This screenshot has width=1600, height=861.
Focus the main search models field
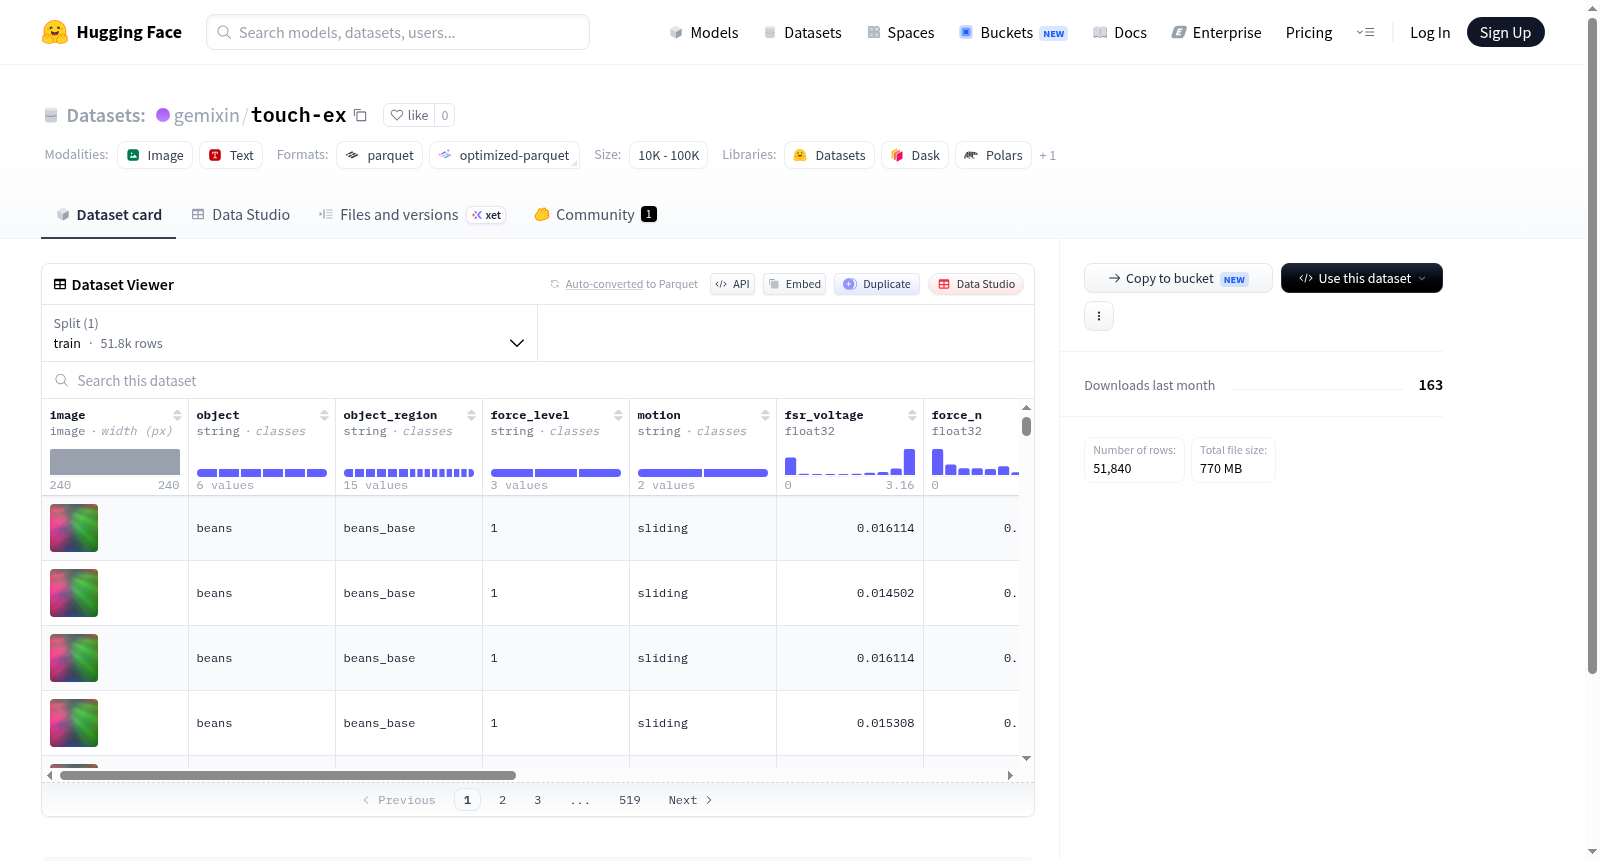click(x=398, y=32)
